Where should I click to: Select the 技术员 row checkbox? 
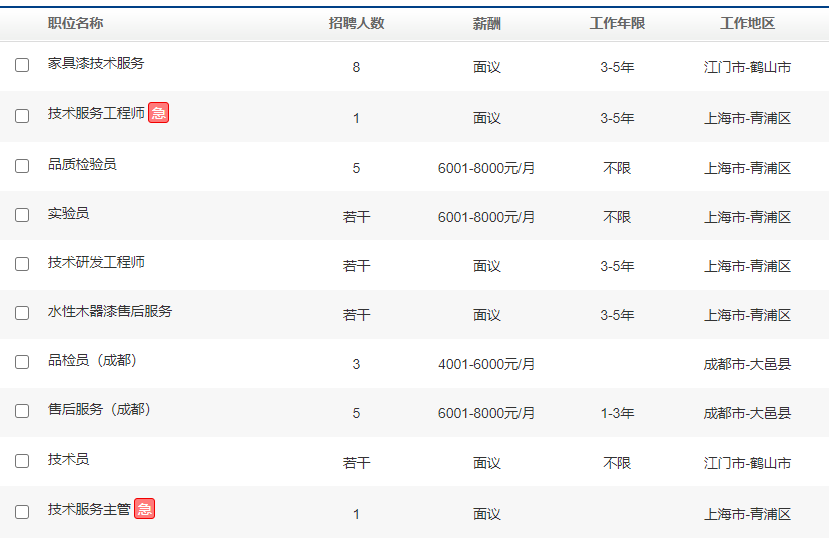(x=22, y=461)
